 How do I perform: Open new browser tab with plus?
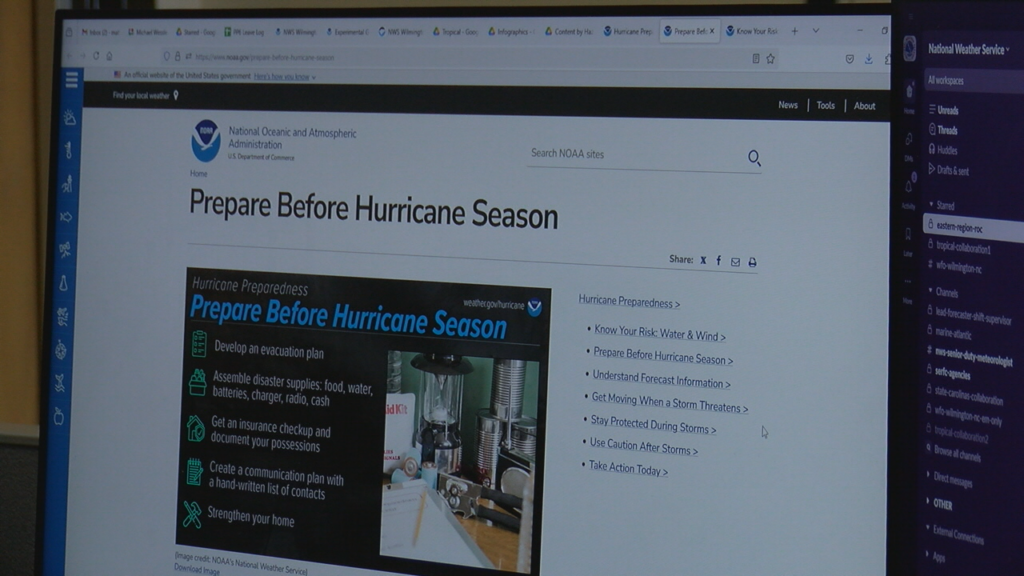click(795, 31)
